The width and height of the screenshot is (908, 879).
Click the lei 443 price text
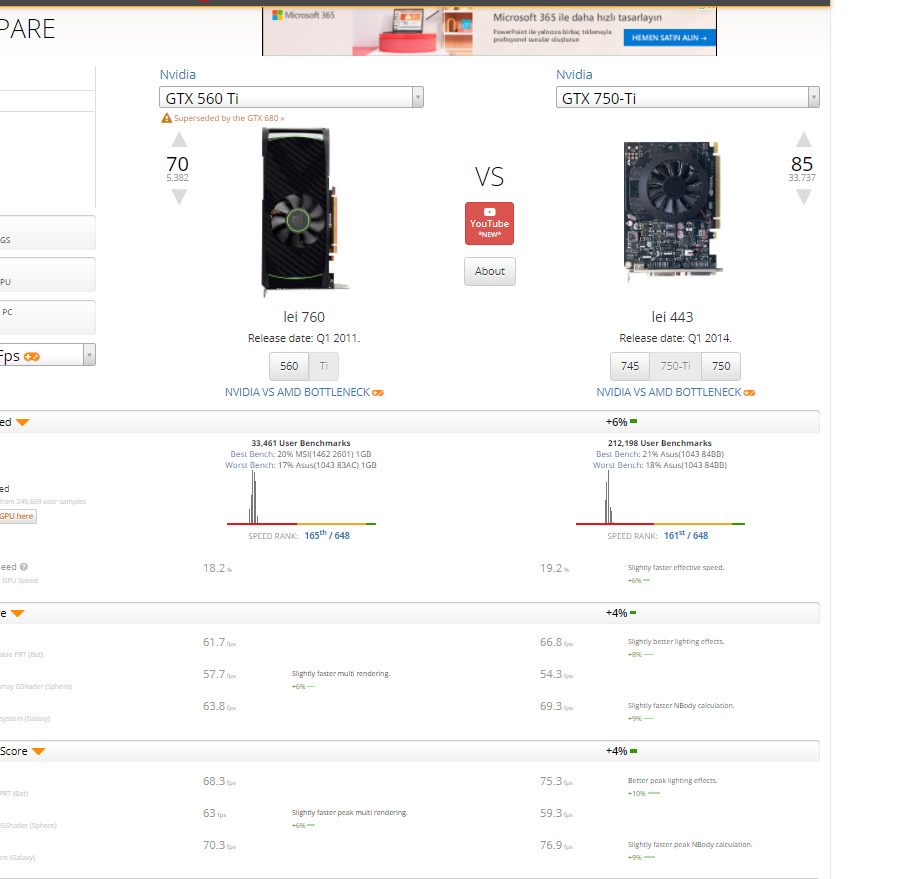pyautogui.click(x=672, y=317)
